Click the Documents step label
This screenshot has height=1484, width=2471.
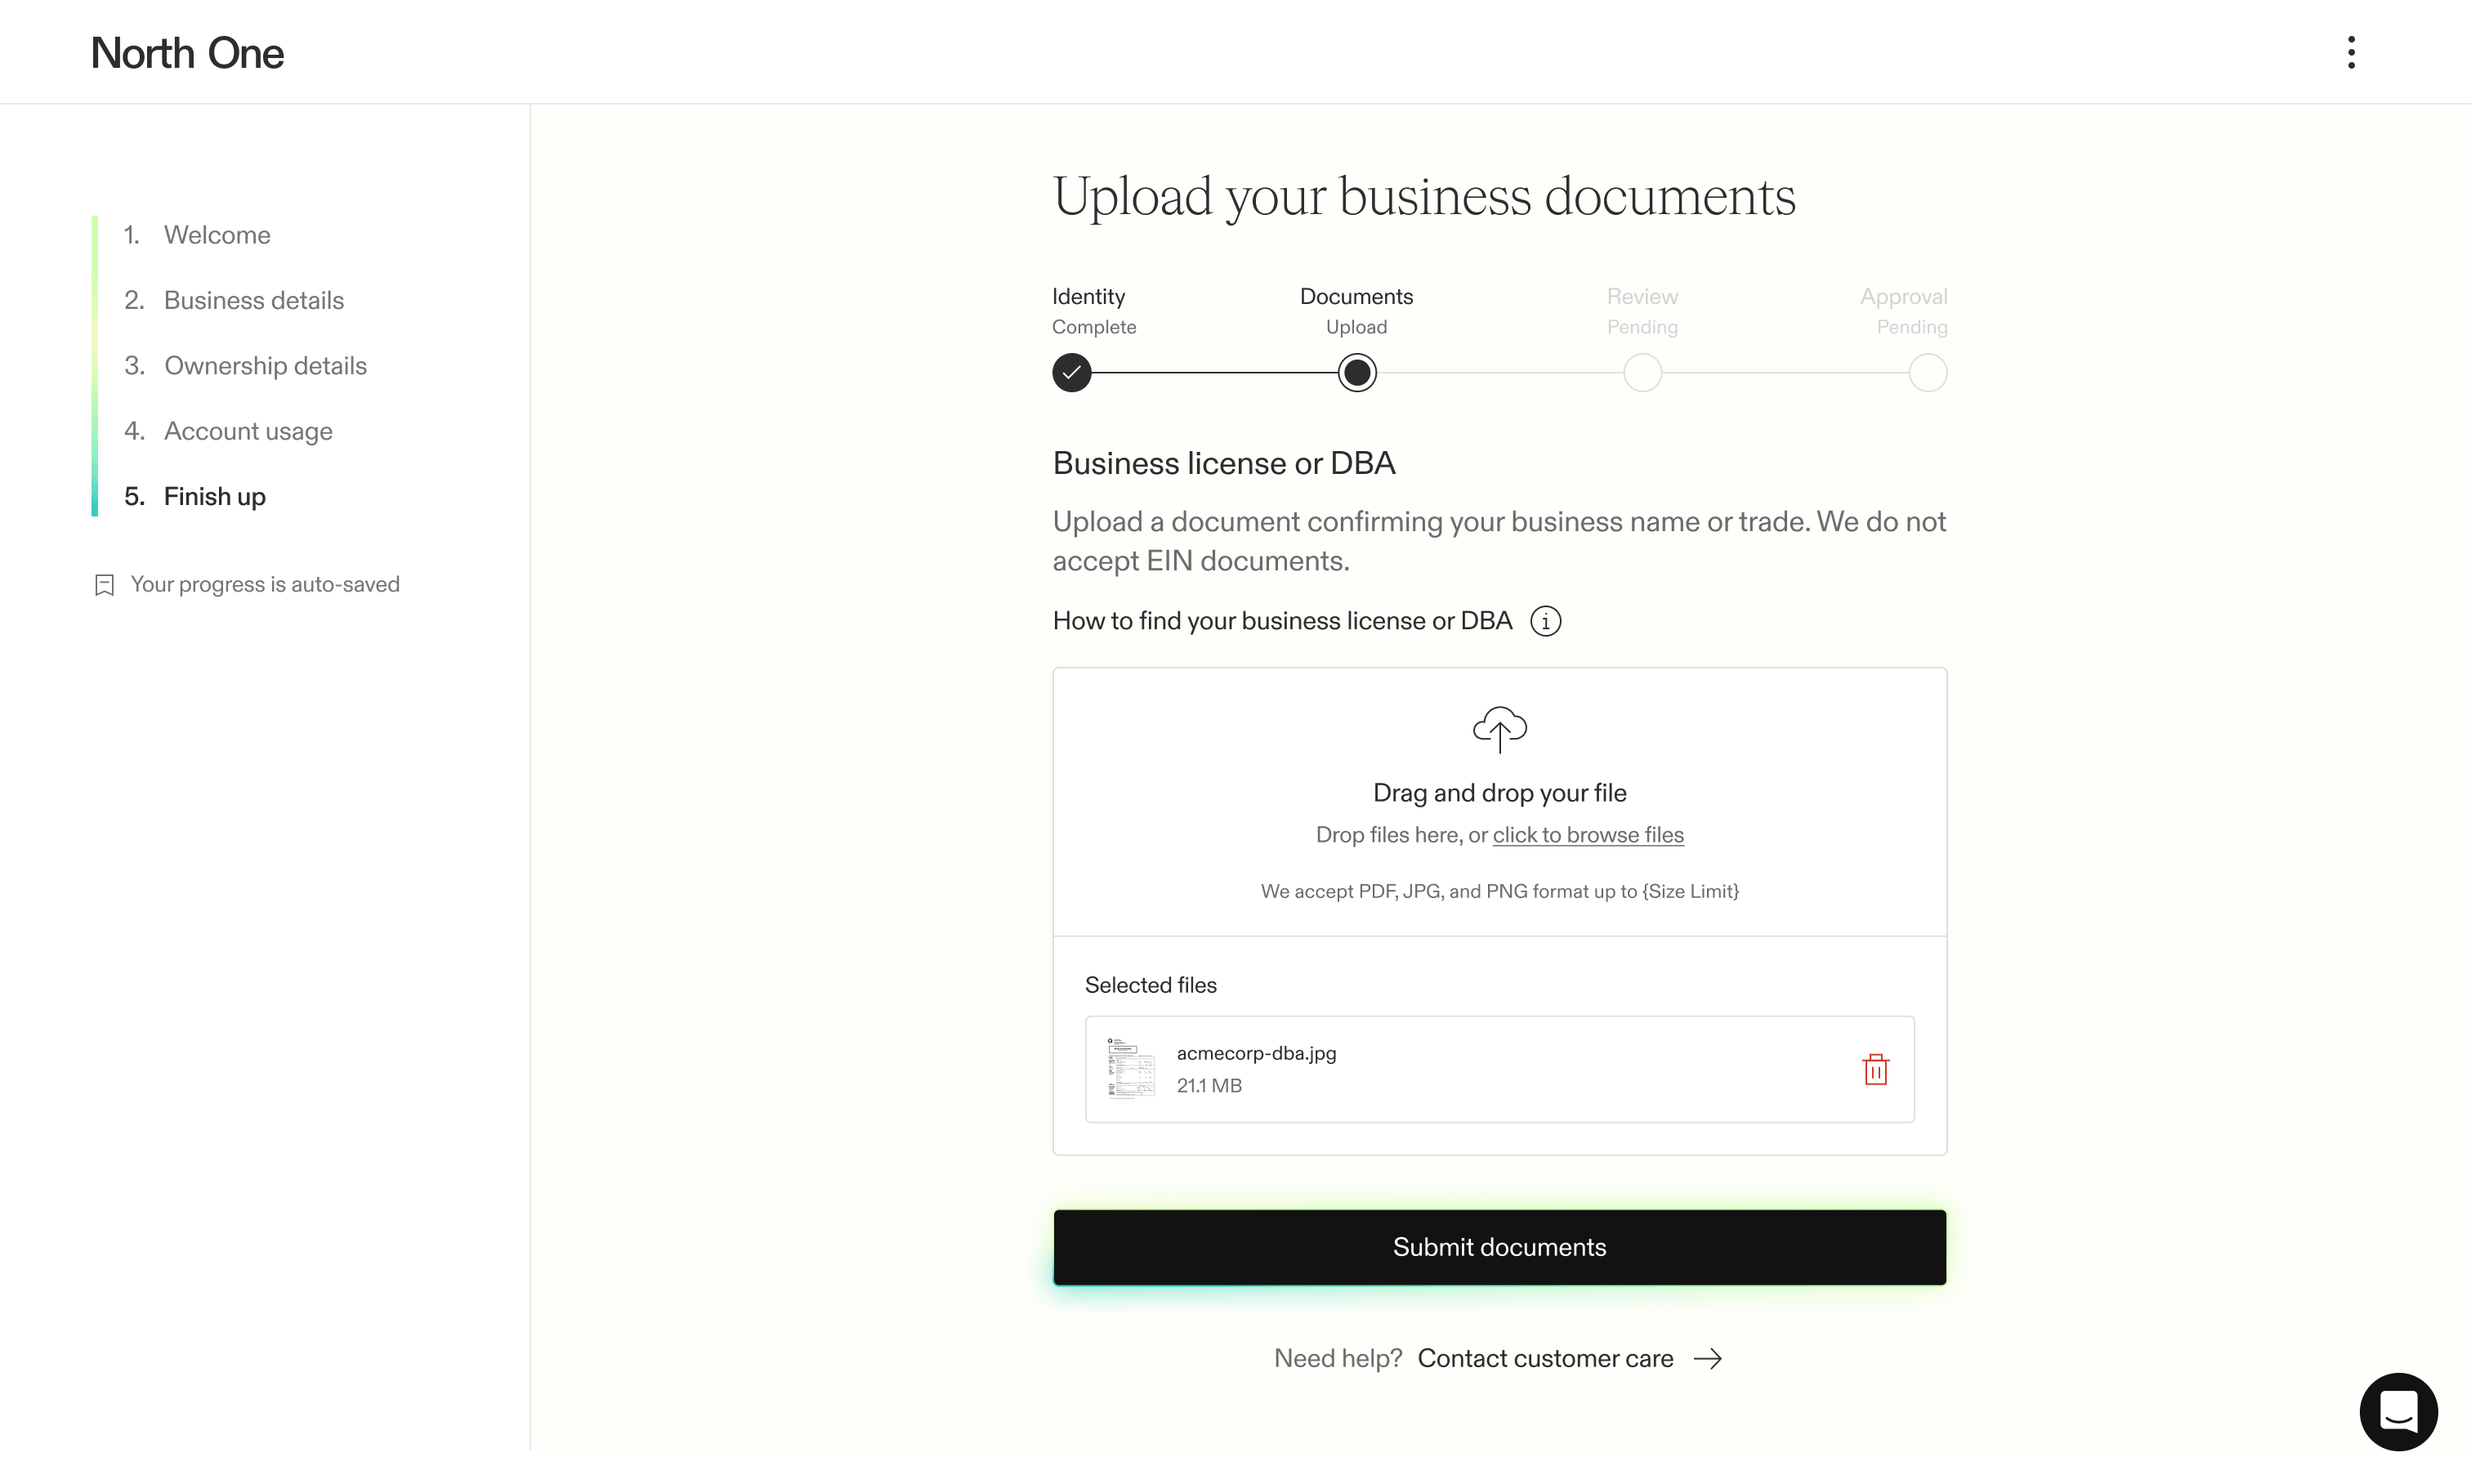1356,297
